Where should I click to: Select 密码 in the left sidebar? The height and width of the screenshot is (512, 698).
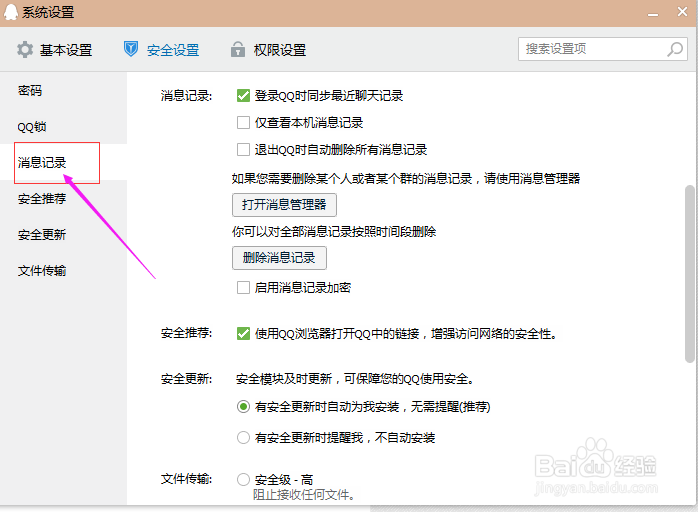click(30, 91)
